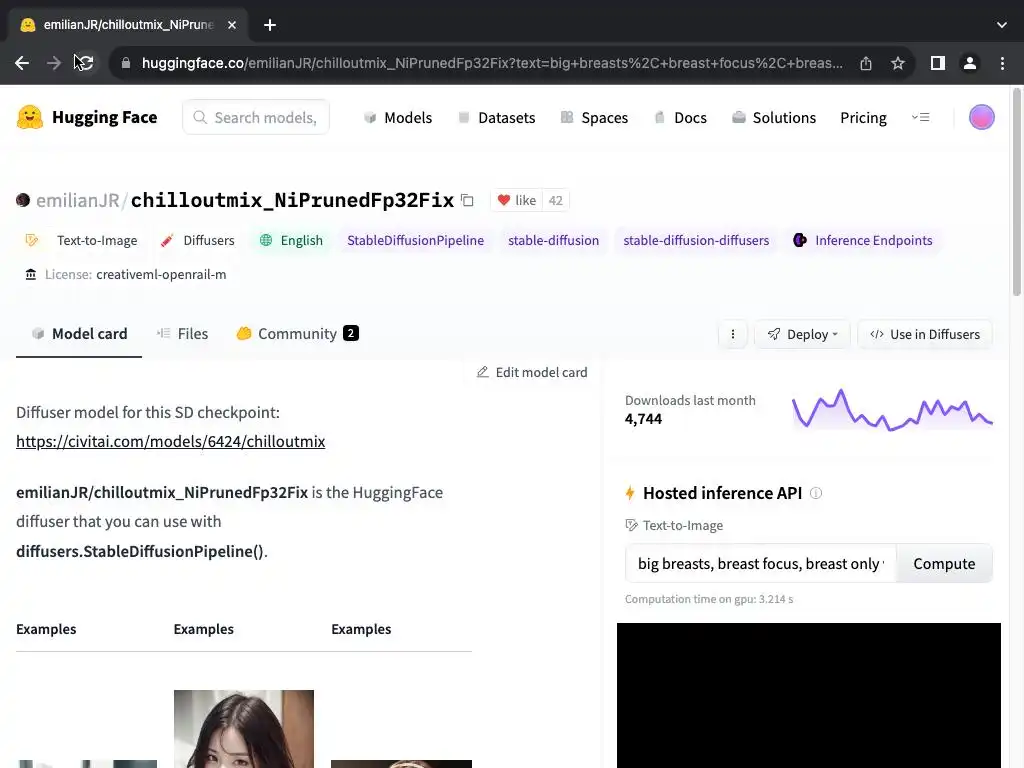Open the Models navigation item
This screenshot has width=1024, height=768.
pos(398,118)
